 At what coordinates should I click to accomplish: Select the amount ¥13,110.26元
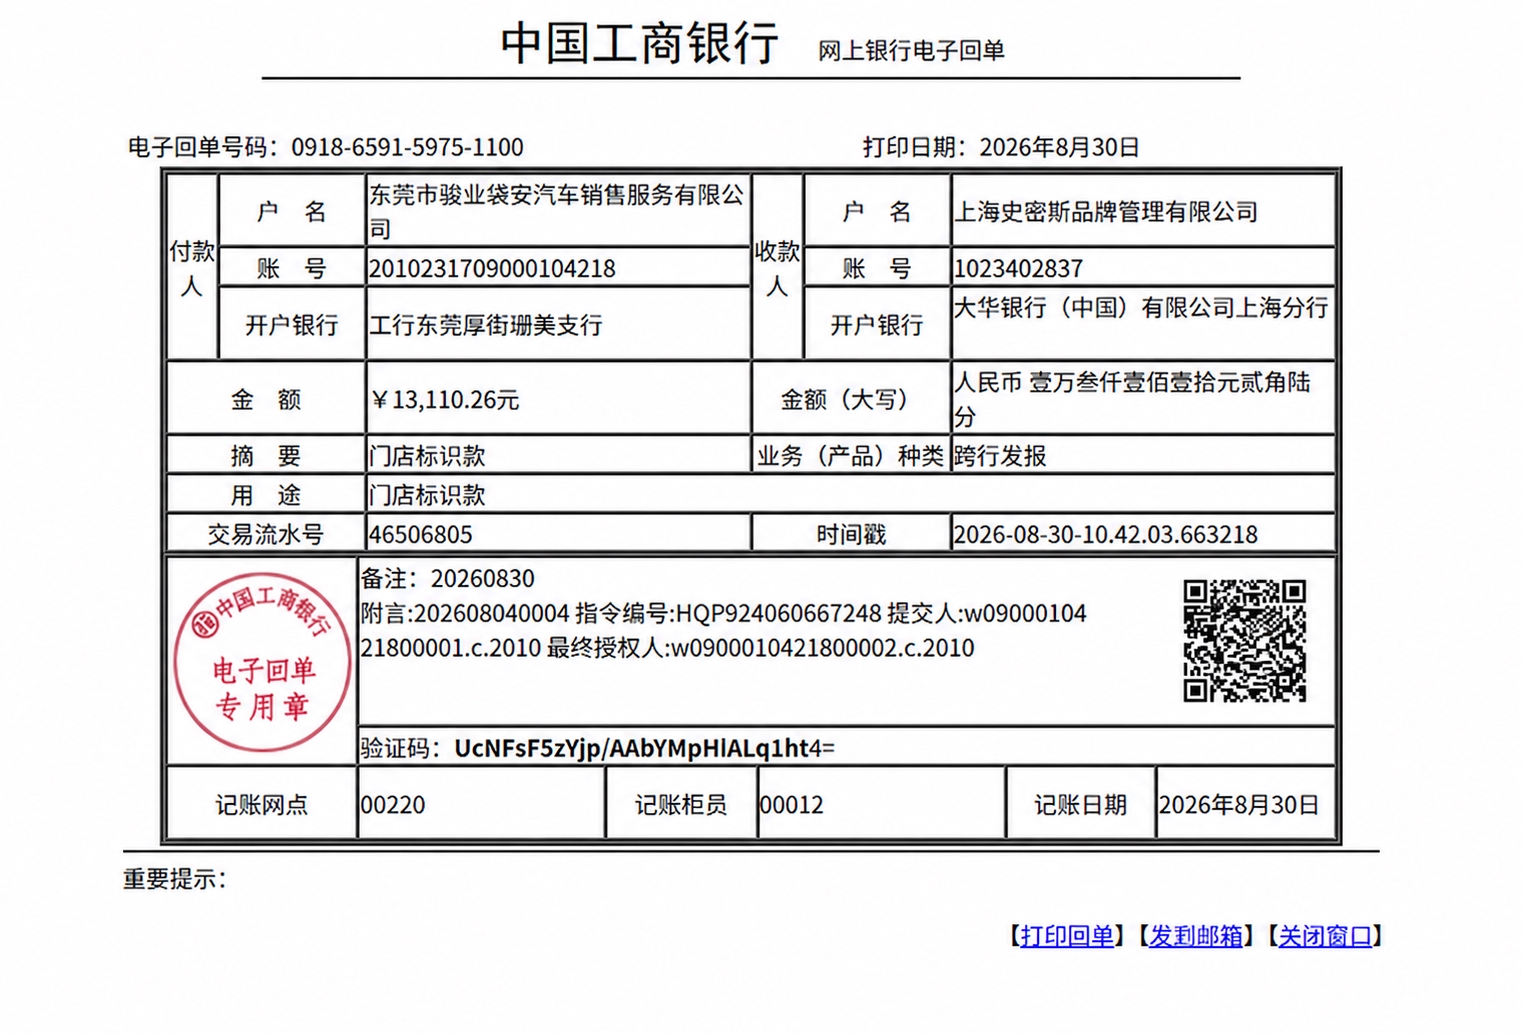click(x=444, y=400)
